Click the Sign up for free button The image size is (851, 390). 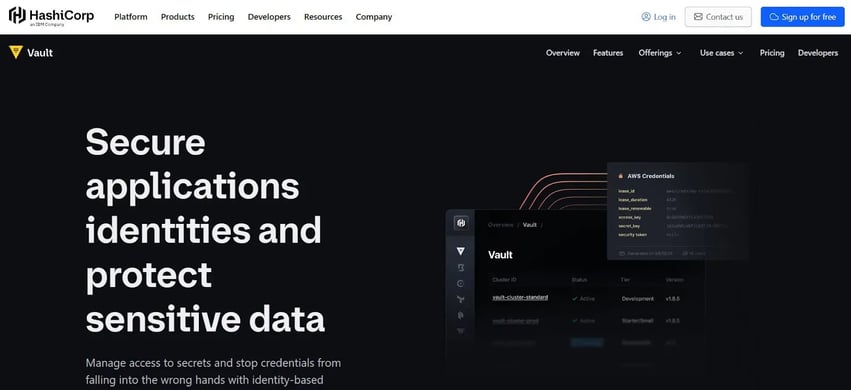coord(802,17)
